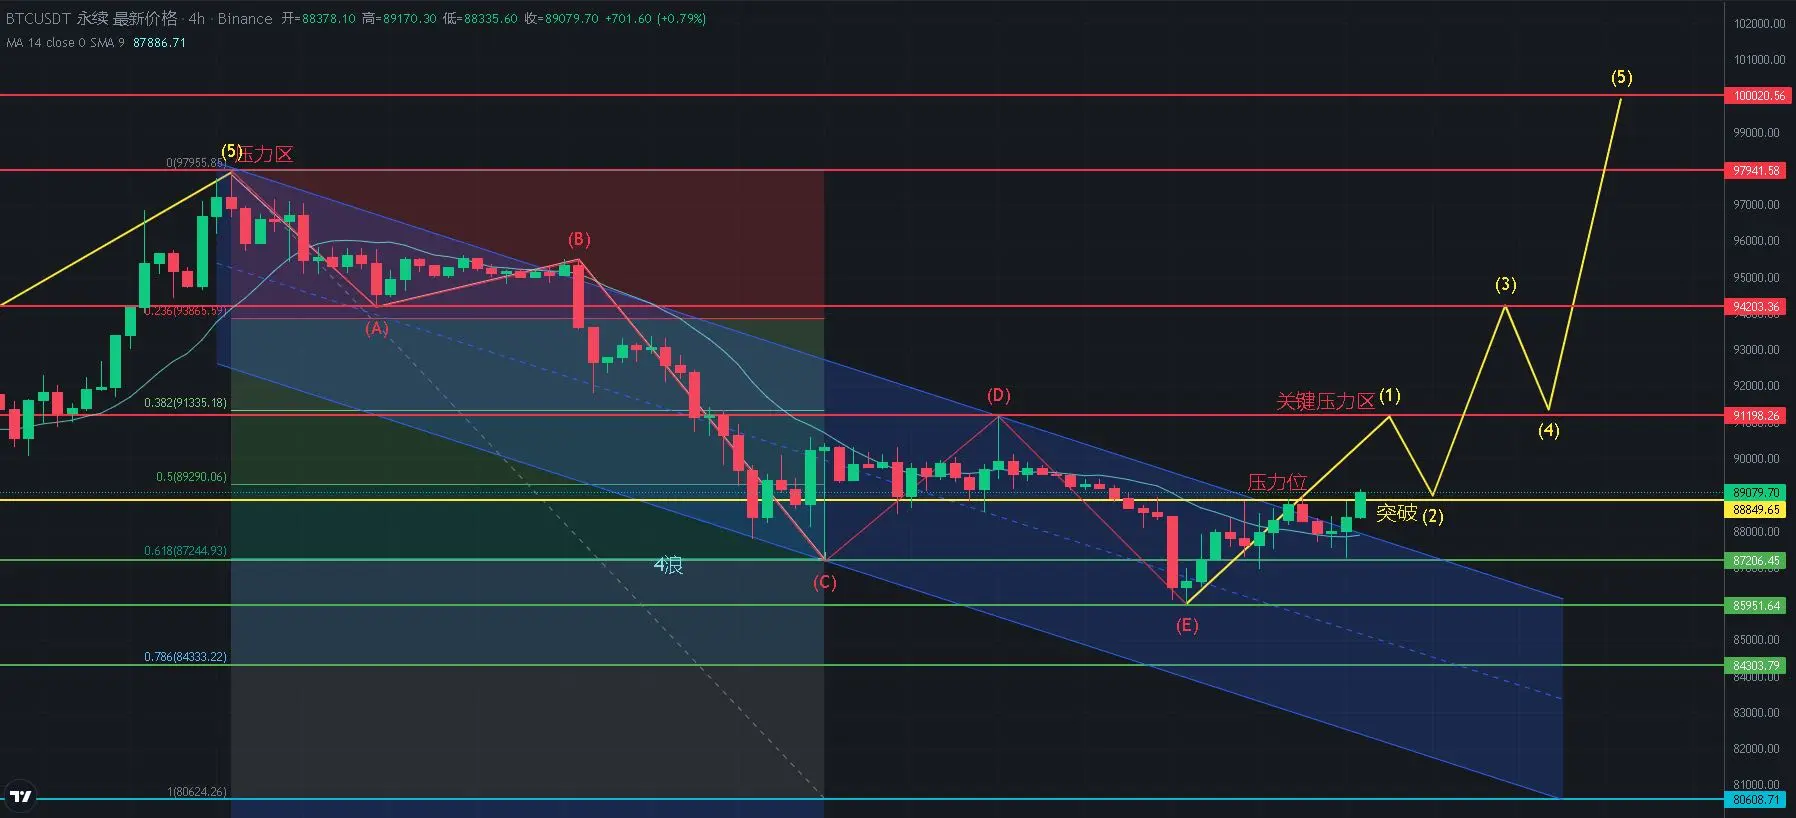Select the 100020.56 red price label
The height and width of the screenshot is (818, 1796).
pyautogui.click(x=1758, y=96)
